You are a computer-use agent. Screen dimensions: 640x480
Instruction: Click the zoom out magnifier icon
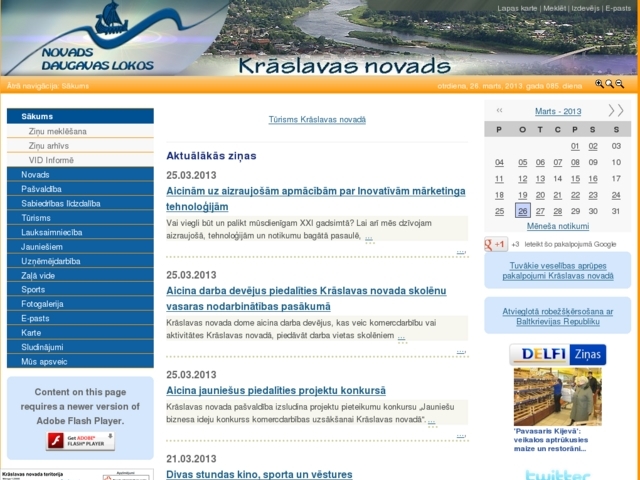(x=620, y=85)
